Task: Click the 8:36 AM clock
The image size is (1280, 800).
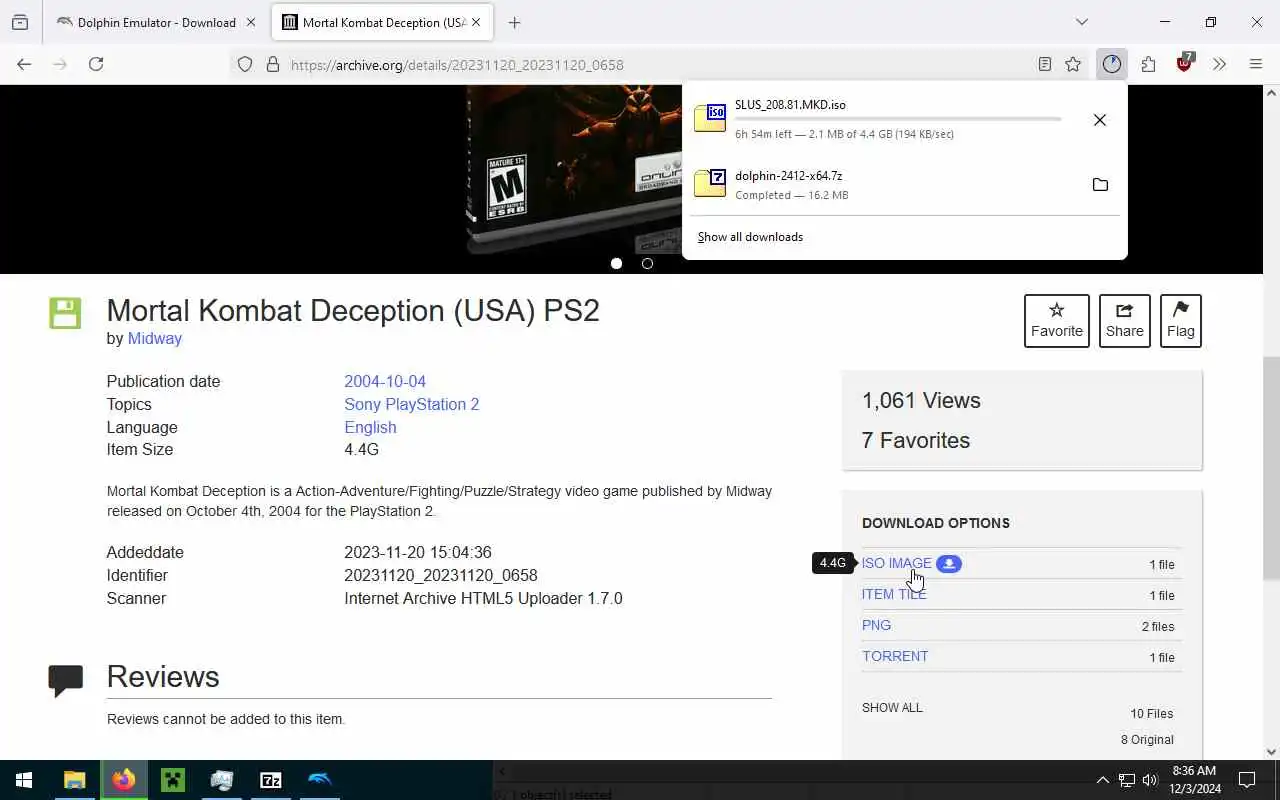Action: tap(1194, 771)
